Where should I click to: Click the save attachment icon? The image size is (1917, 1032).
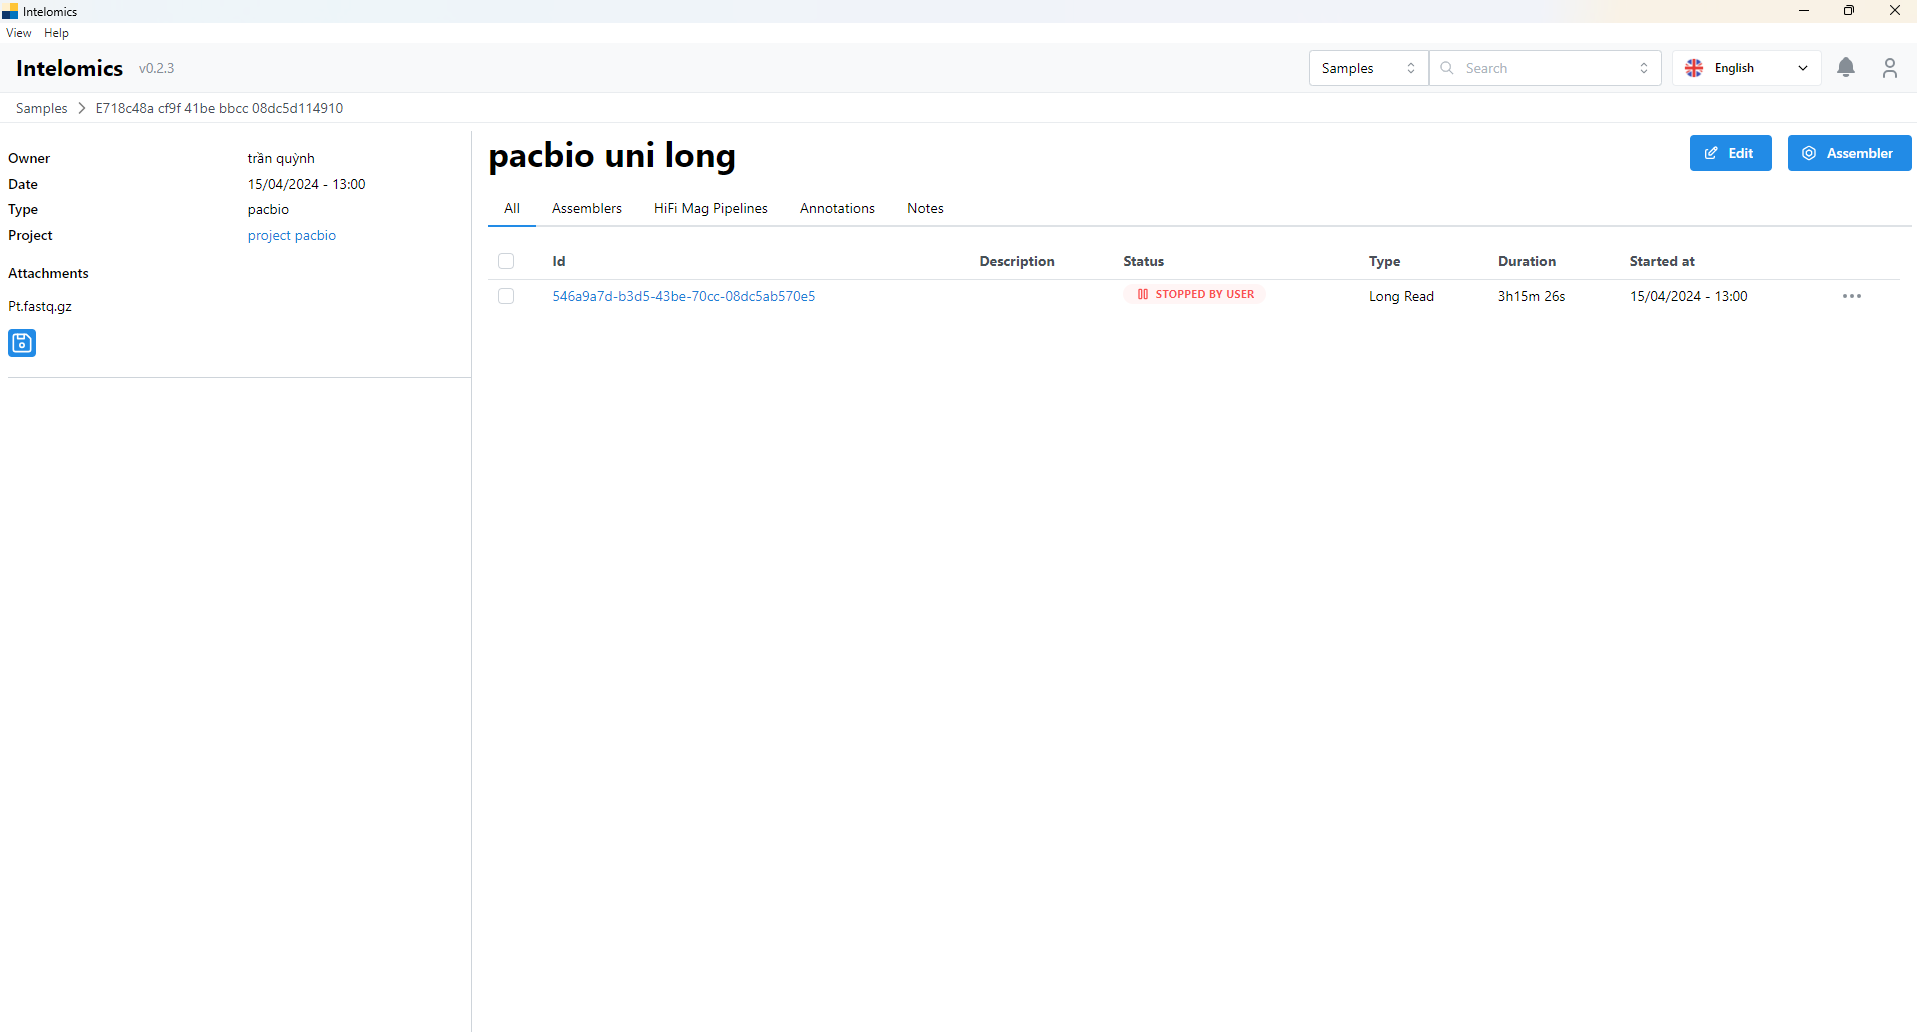22,343
